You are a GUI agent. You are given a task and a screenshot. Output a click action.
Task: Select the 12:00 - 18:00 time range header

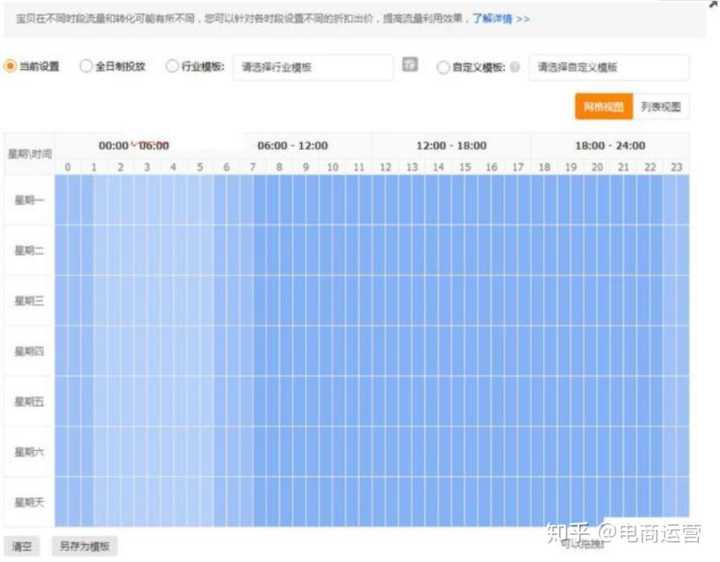click(451, 145)
